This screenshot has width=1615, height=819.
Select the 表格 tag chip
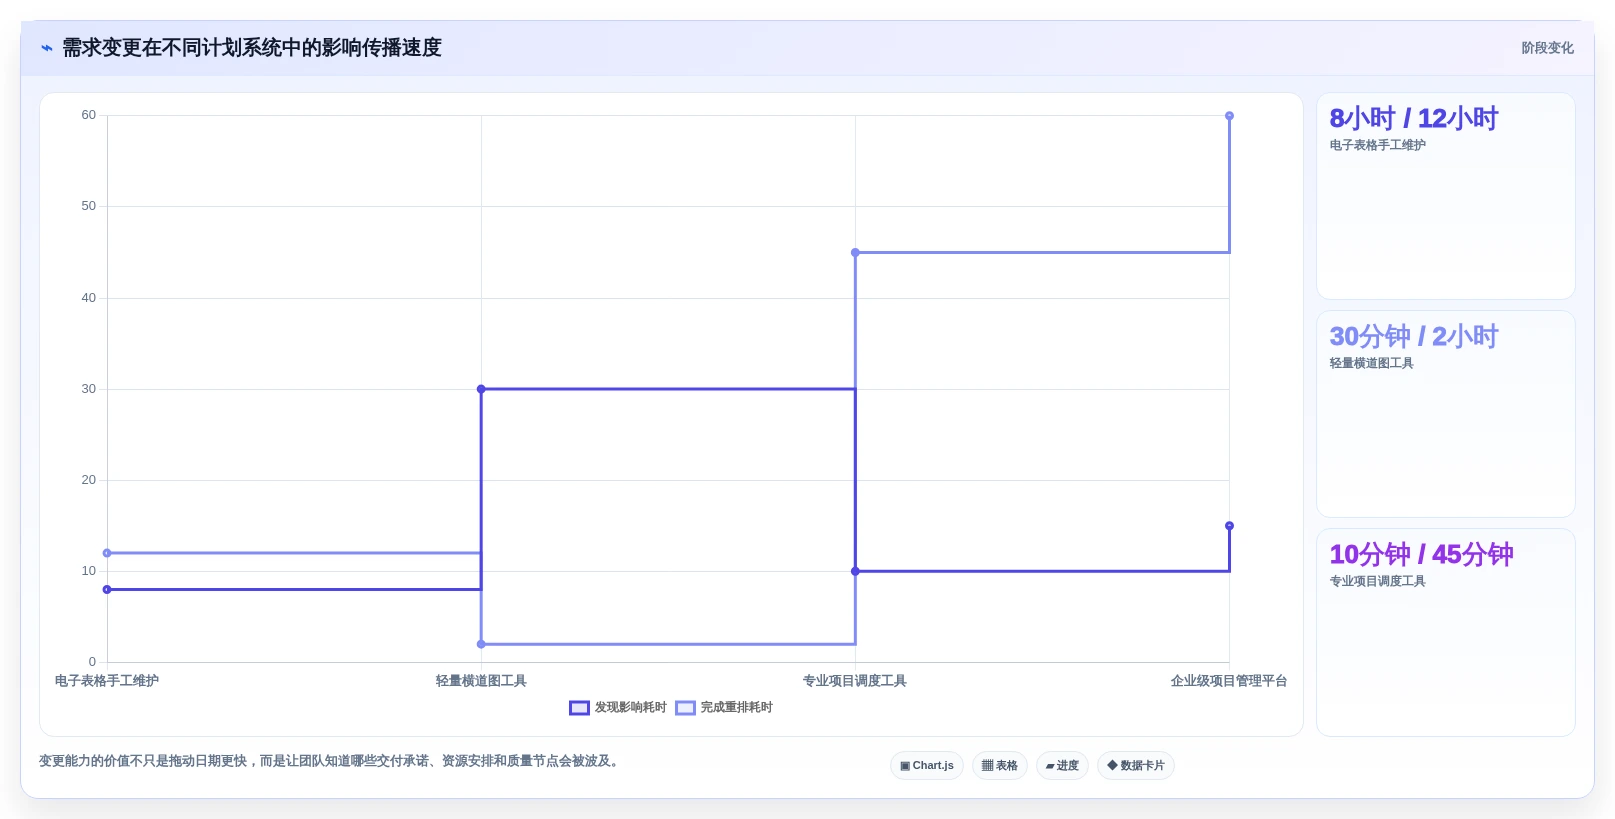(x=1000, y=766)
